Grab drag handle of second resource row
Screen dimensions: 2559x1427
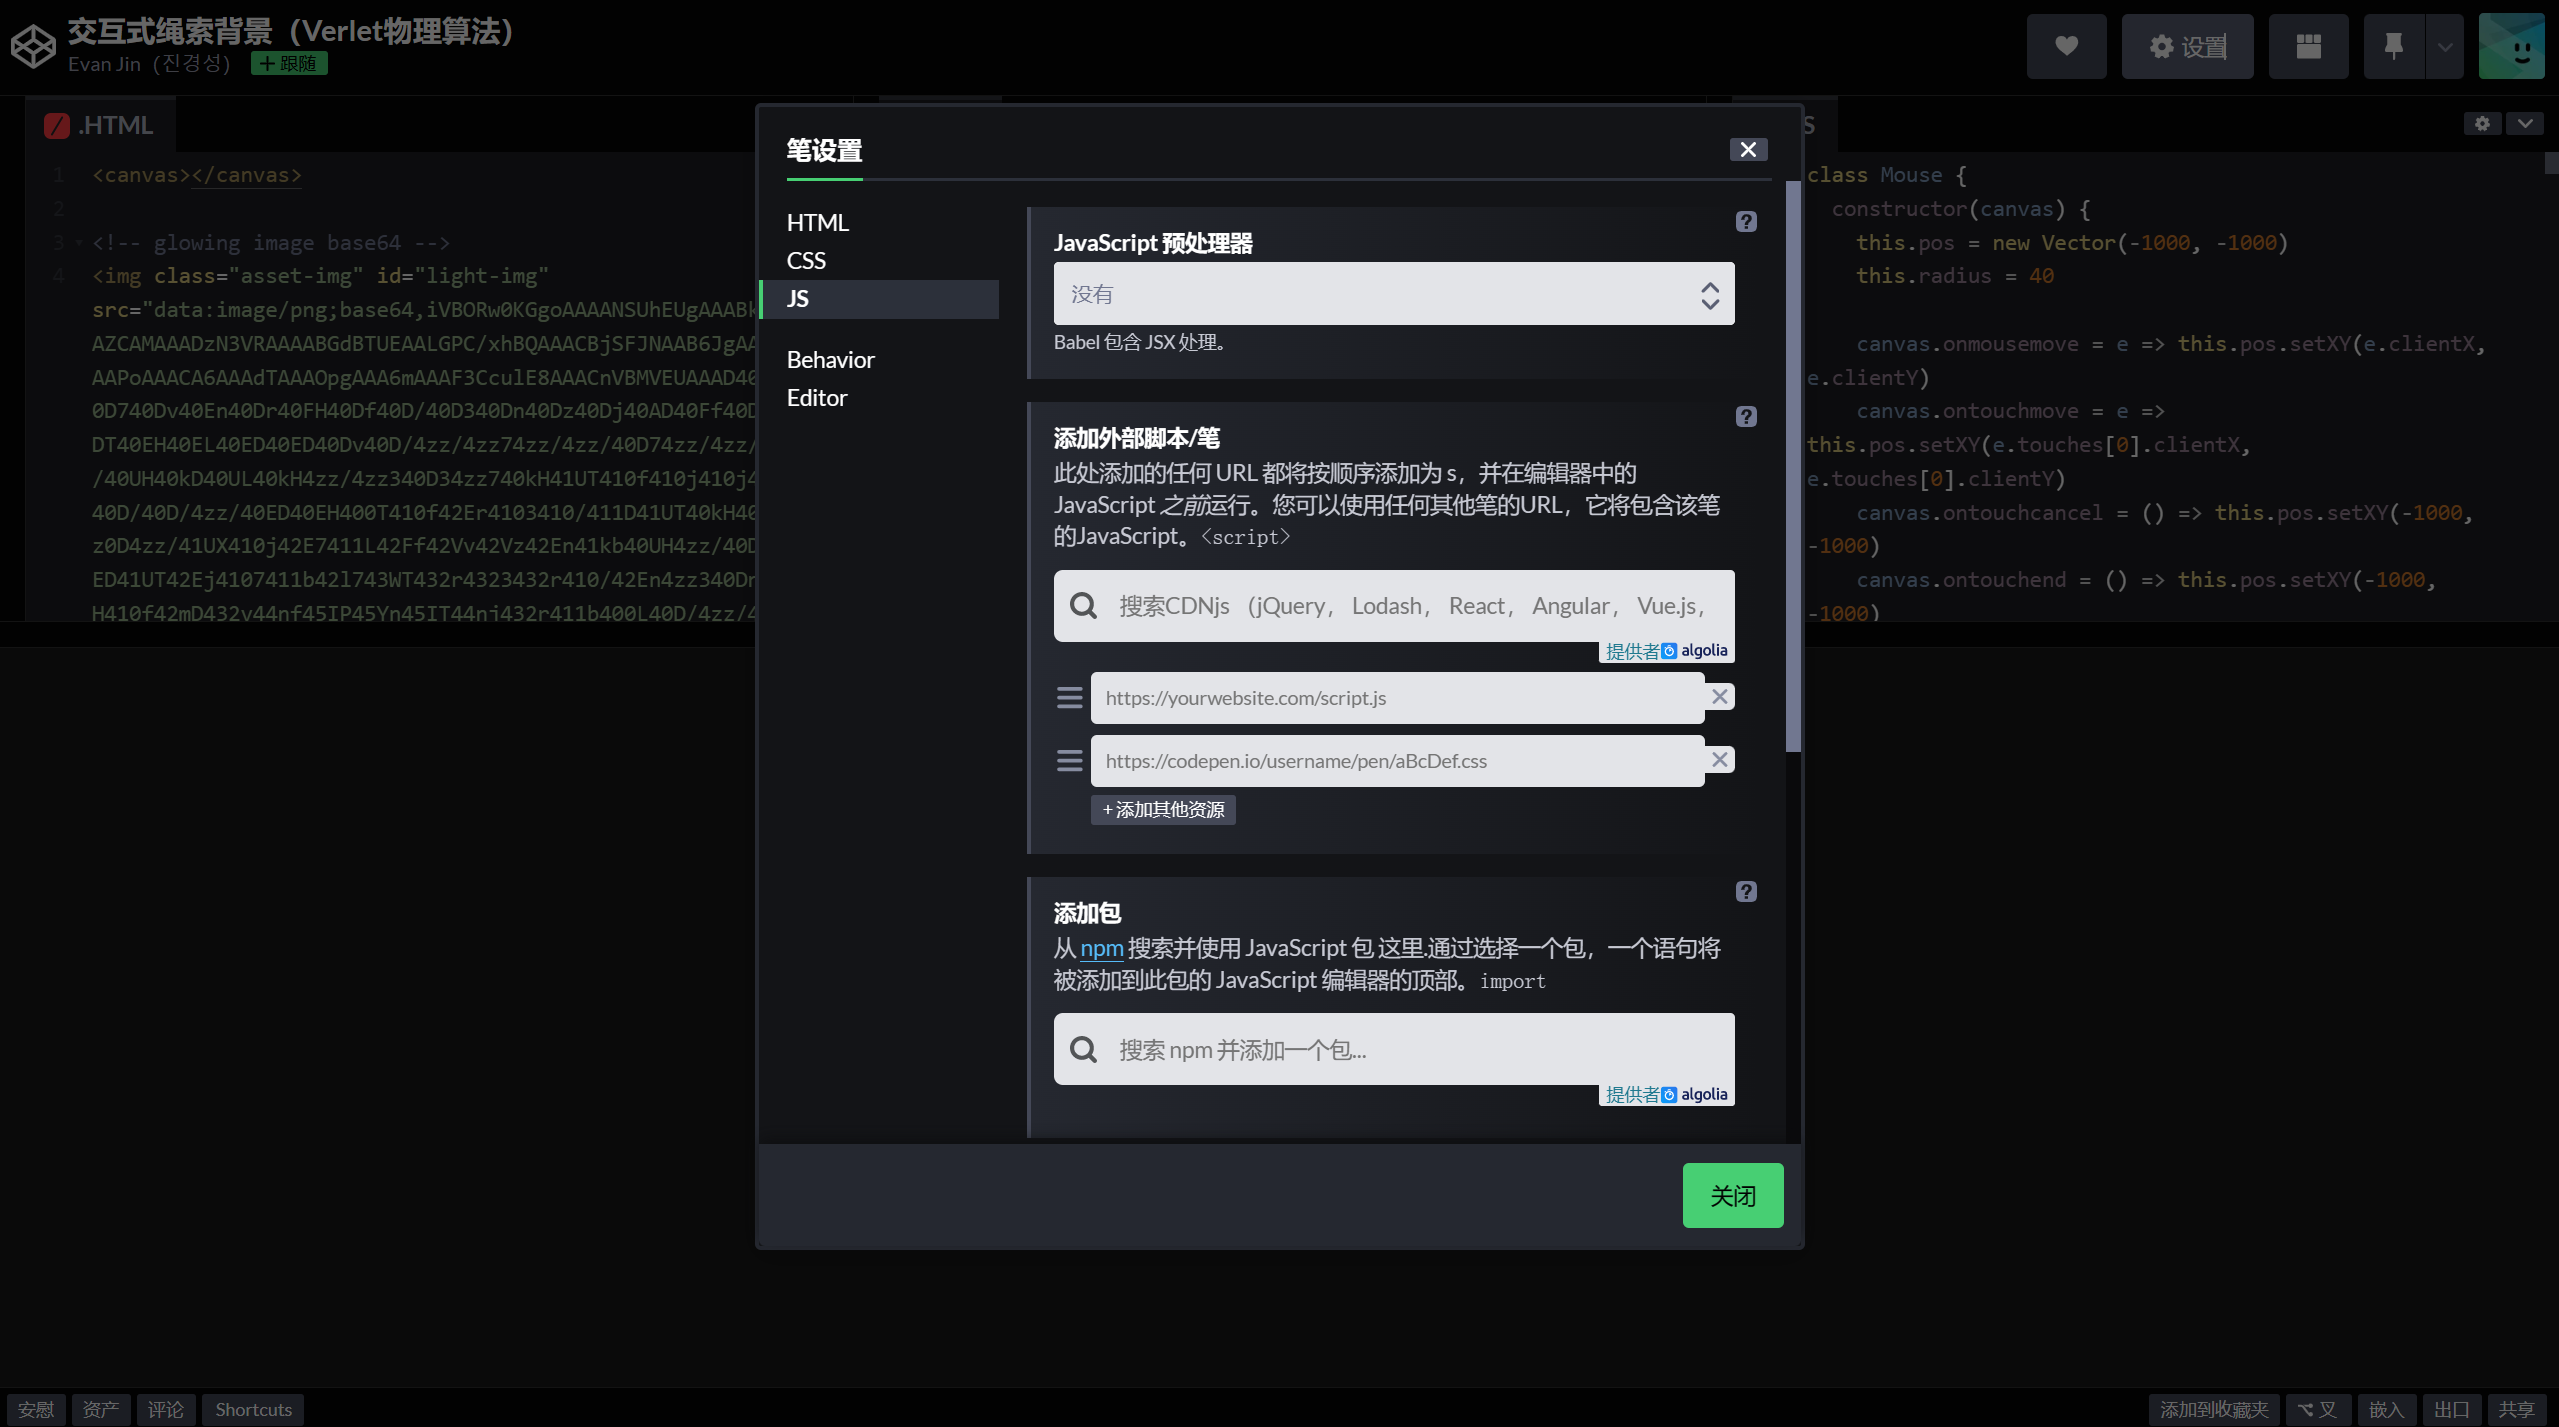(x=1069, y=761)
